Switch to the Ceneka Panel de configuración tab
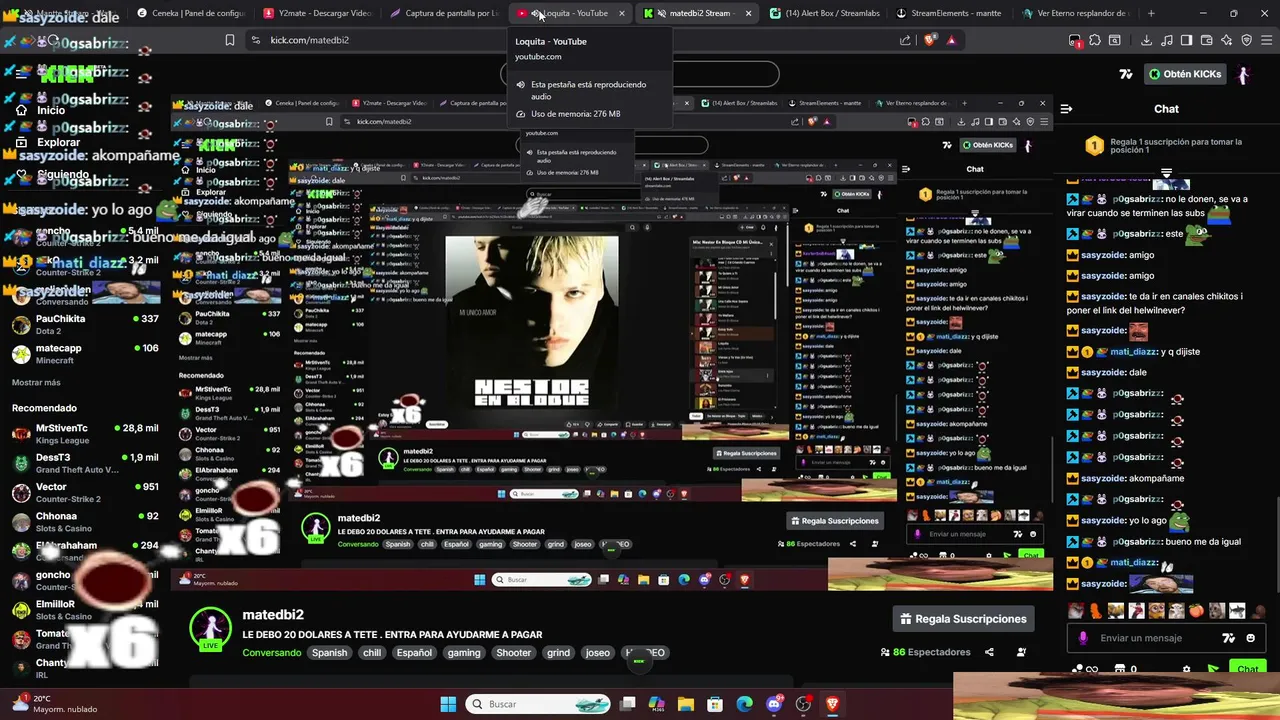Image resolution: width=1280 pixels, height=720 pixels. 191,13
